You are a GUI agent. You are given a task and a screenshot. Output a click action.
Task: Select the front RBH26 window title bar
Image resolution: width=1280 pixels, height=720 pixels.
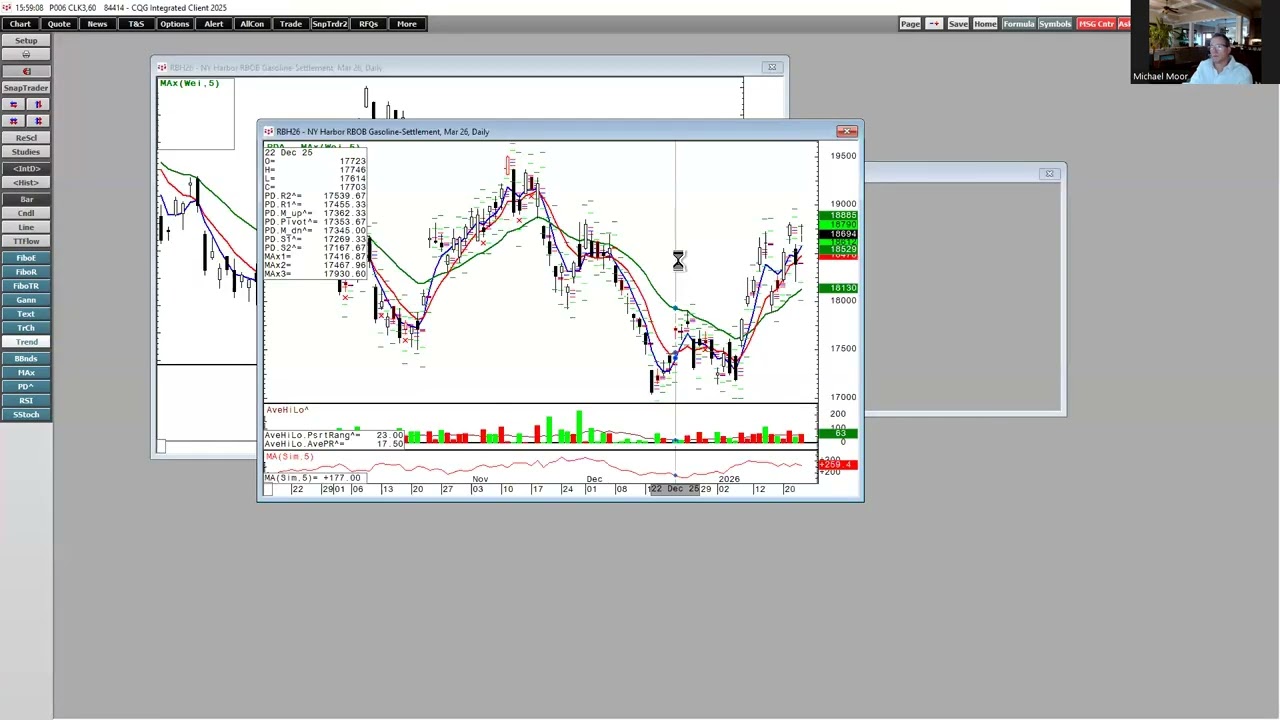pos(560,131)
